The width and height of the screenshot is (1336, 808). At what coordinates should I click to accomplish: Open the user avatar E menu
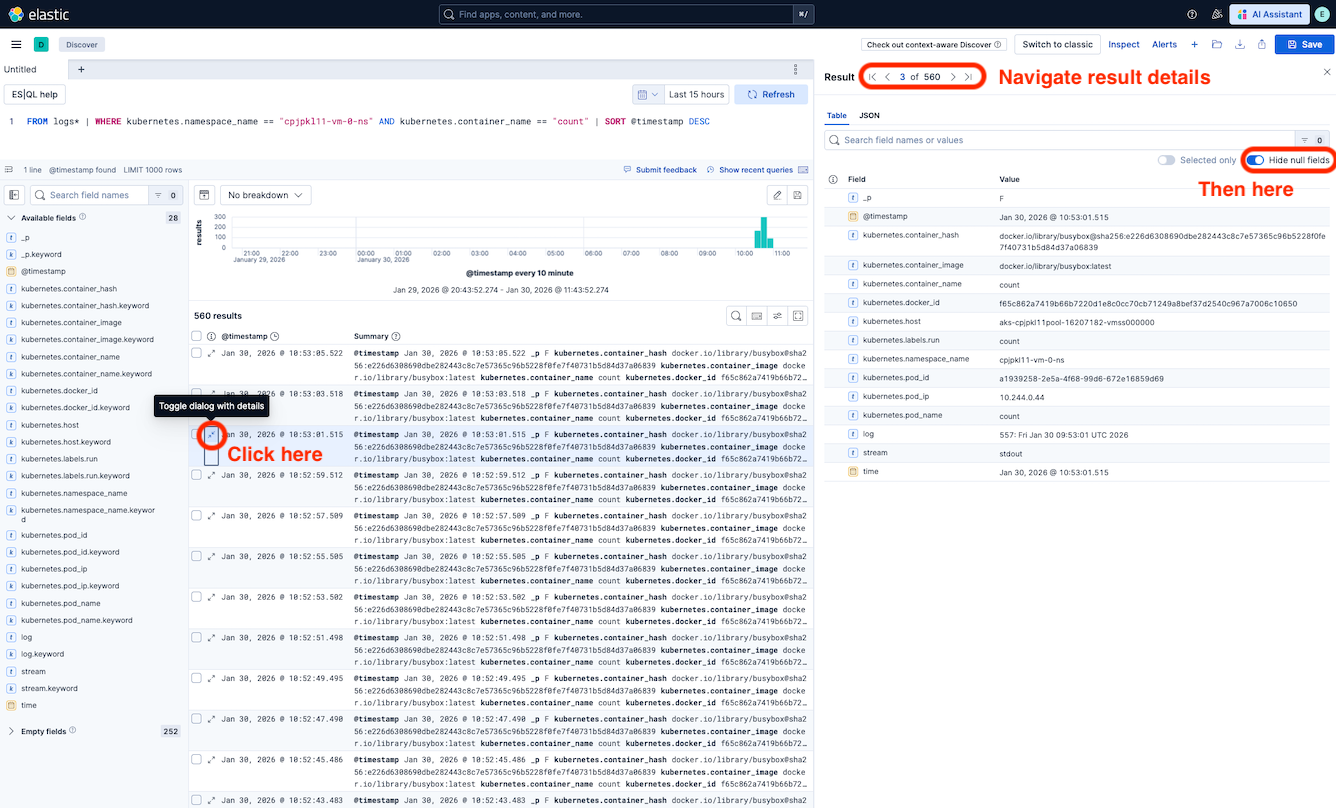pyautogui.click(x=1322, y=14)
